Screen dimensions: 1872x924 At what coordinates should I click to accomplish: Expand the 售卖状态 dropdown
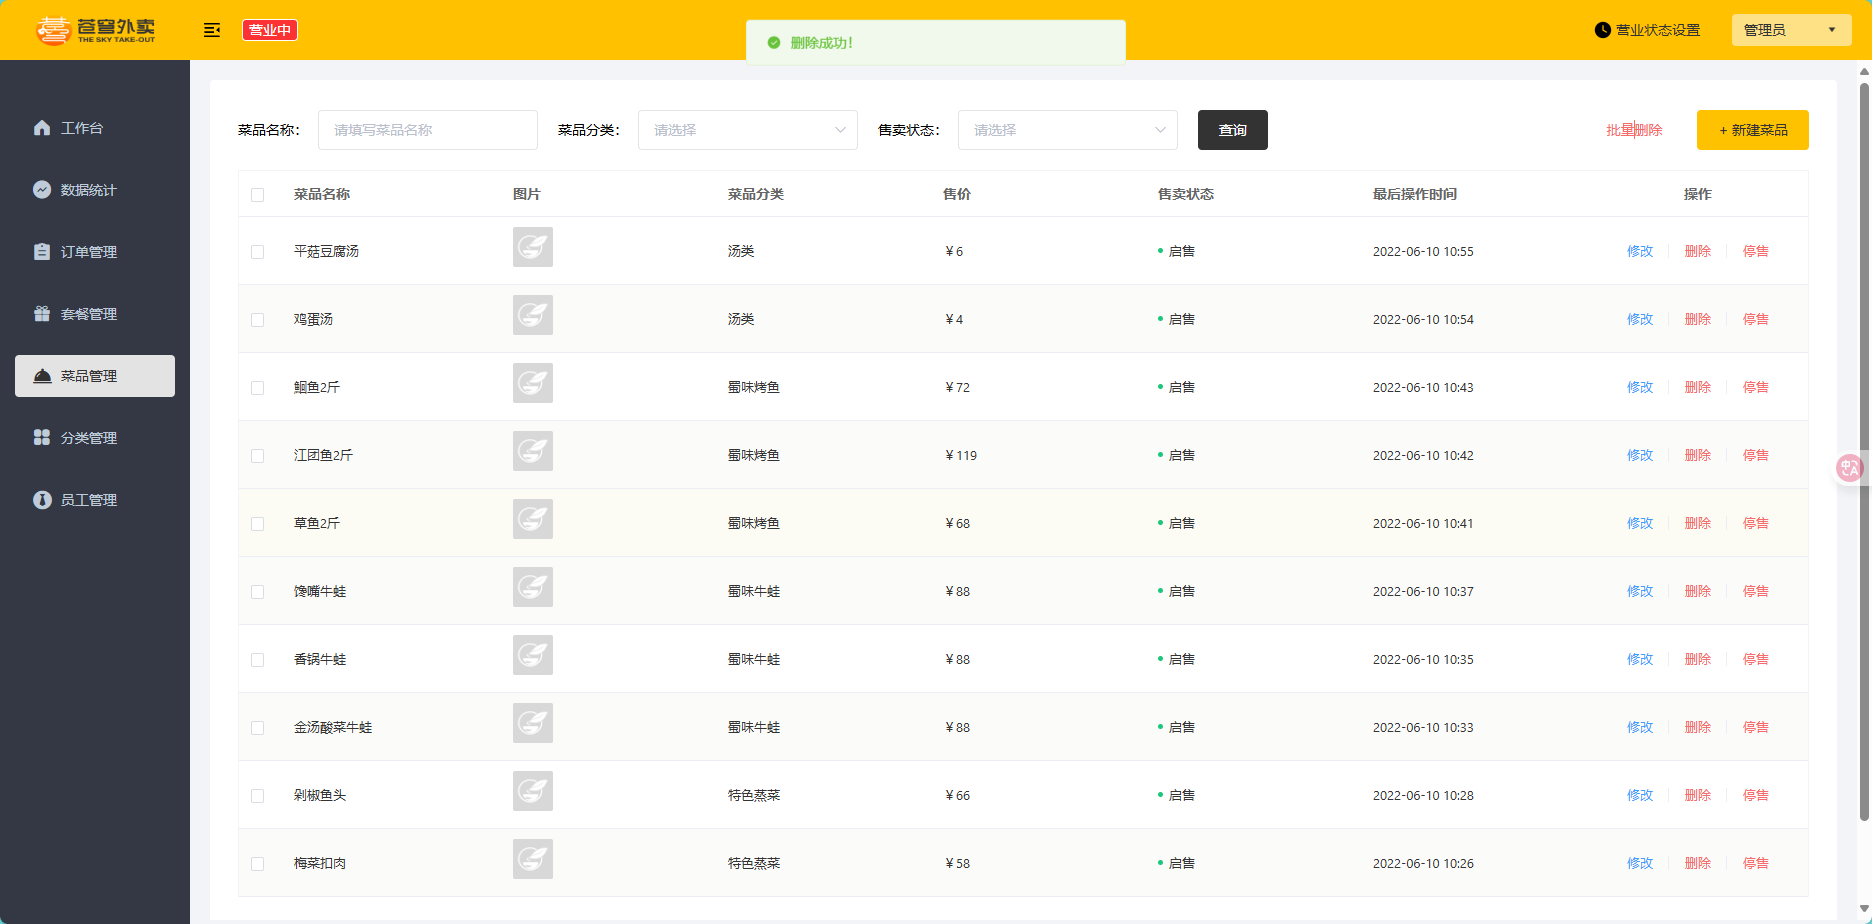tap(1067, 130)
